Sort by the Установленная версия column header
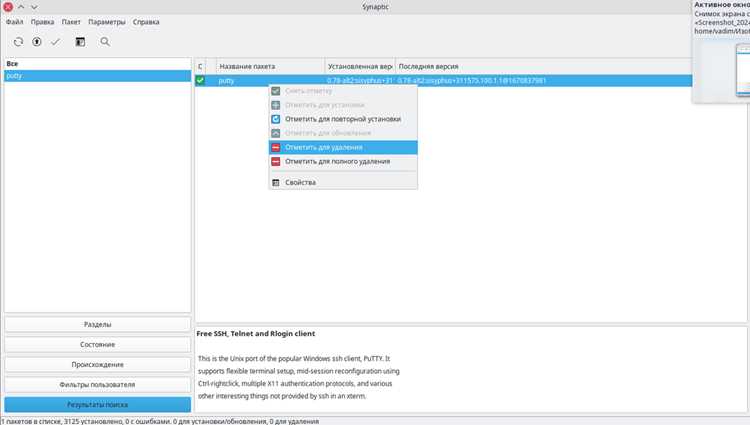 pos(360,66)
